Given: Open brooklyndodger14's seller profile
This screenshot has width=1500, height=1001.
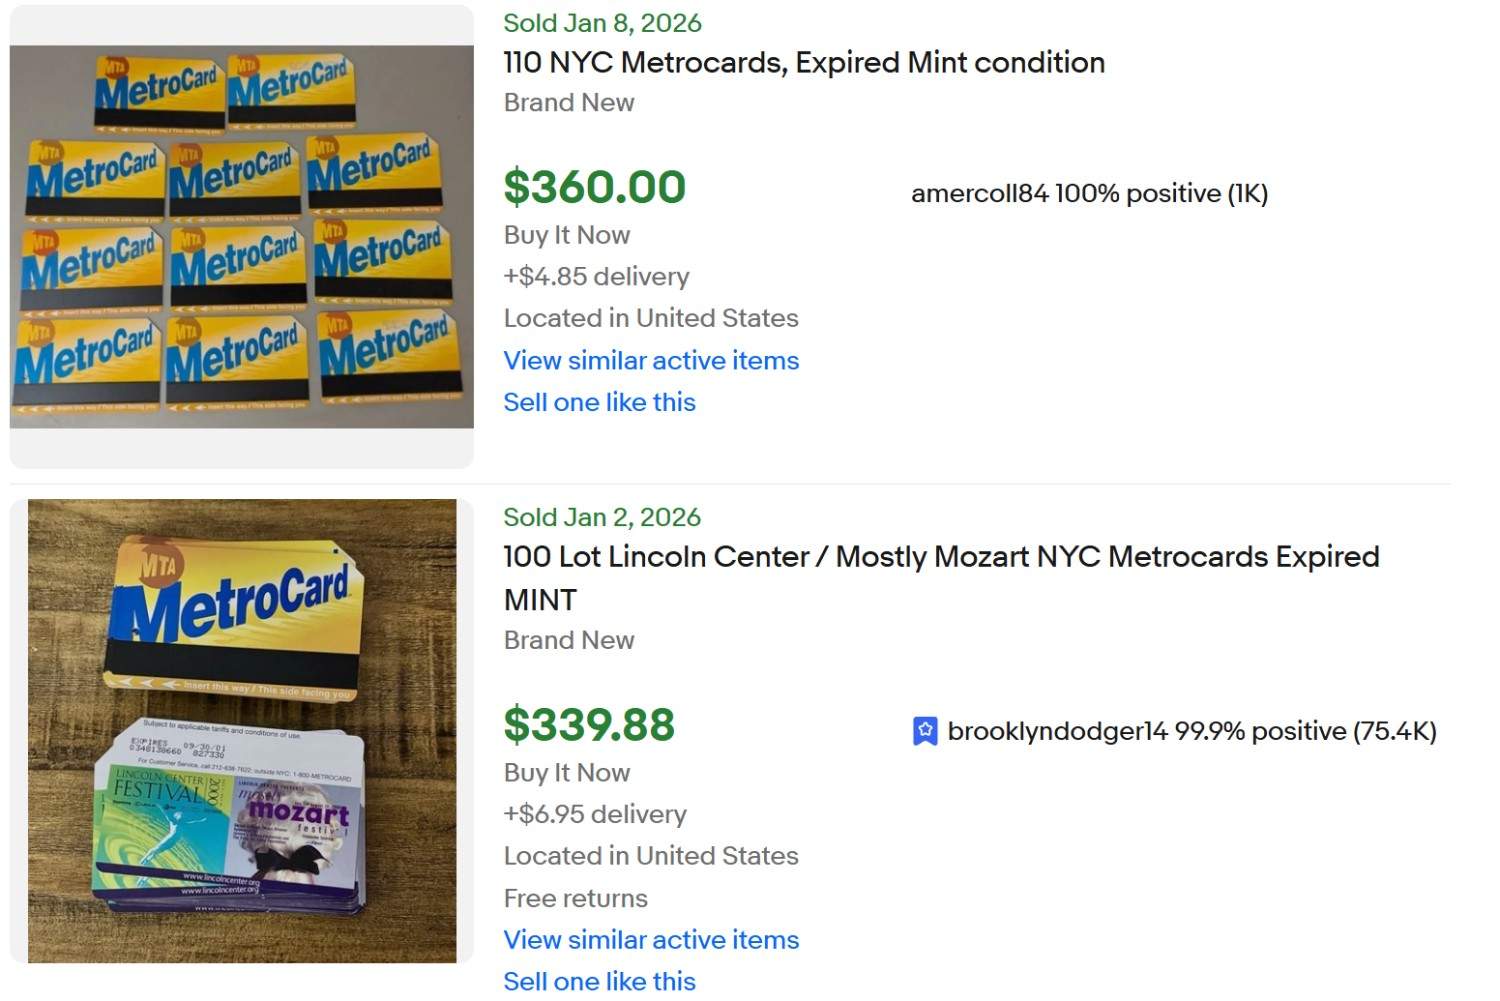Looking at the screenshot, I should point(1055,731).
